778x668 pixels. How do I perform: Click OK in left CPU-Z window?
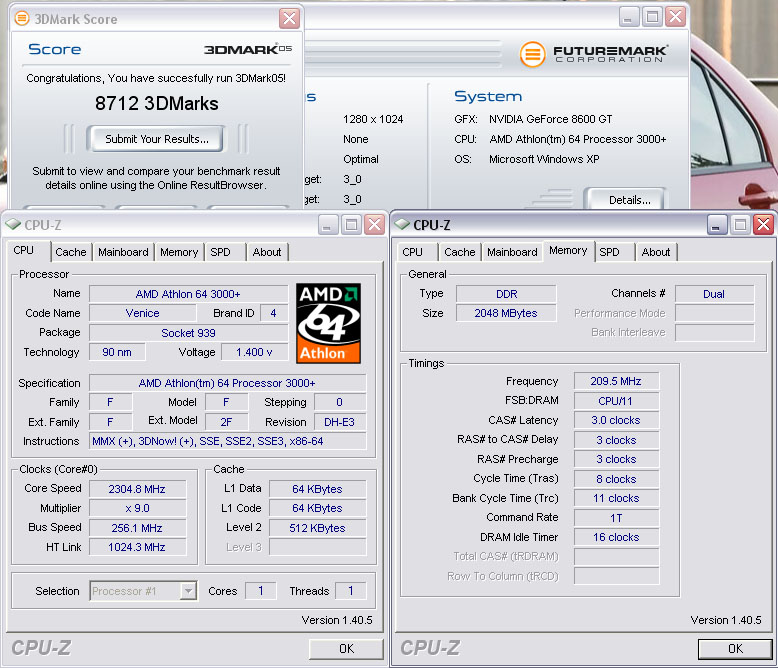point(346,649)
